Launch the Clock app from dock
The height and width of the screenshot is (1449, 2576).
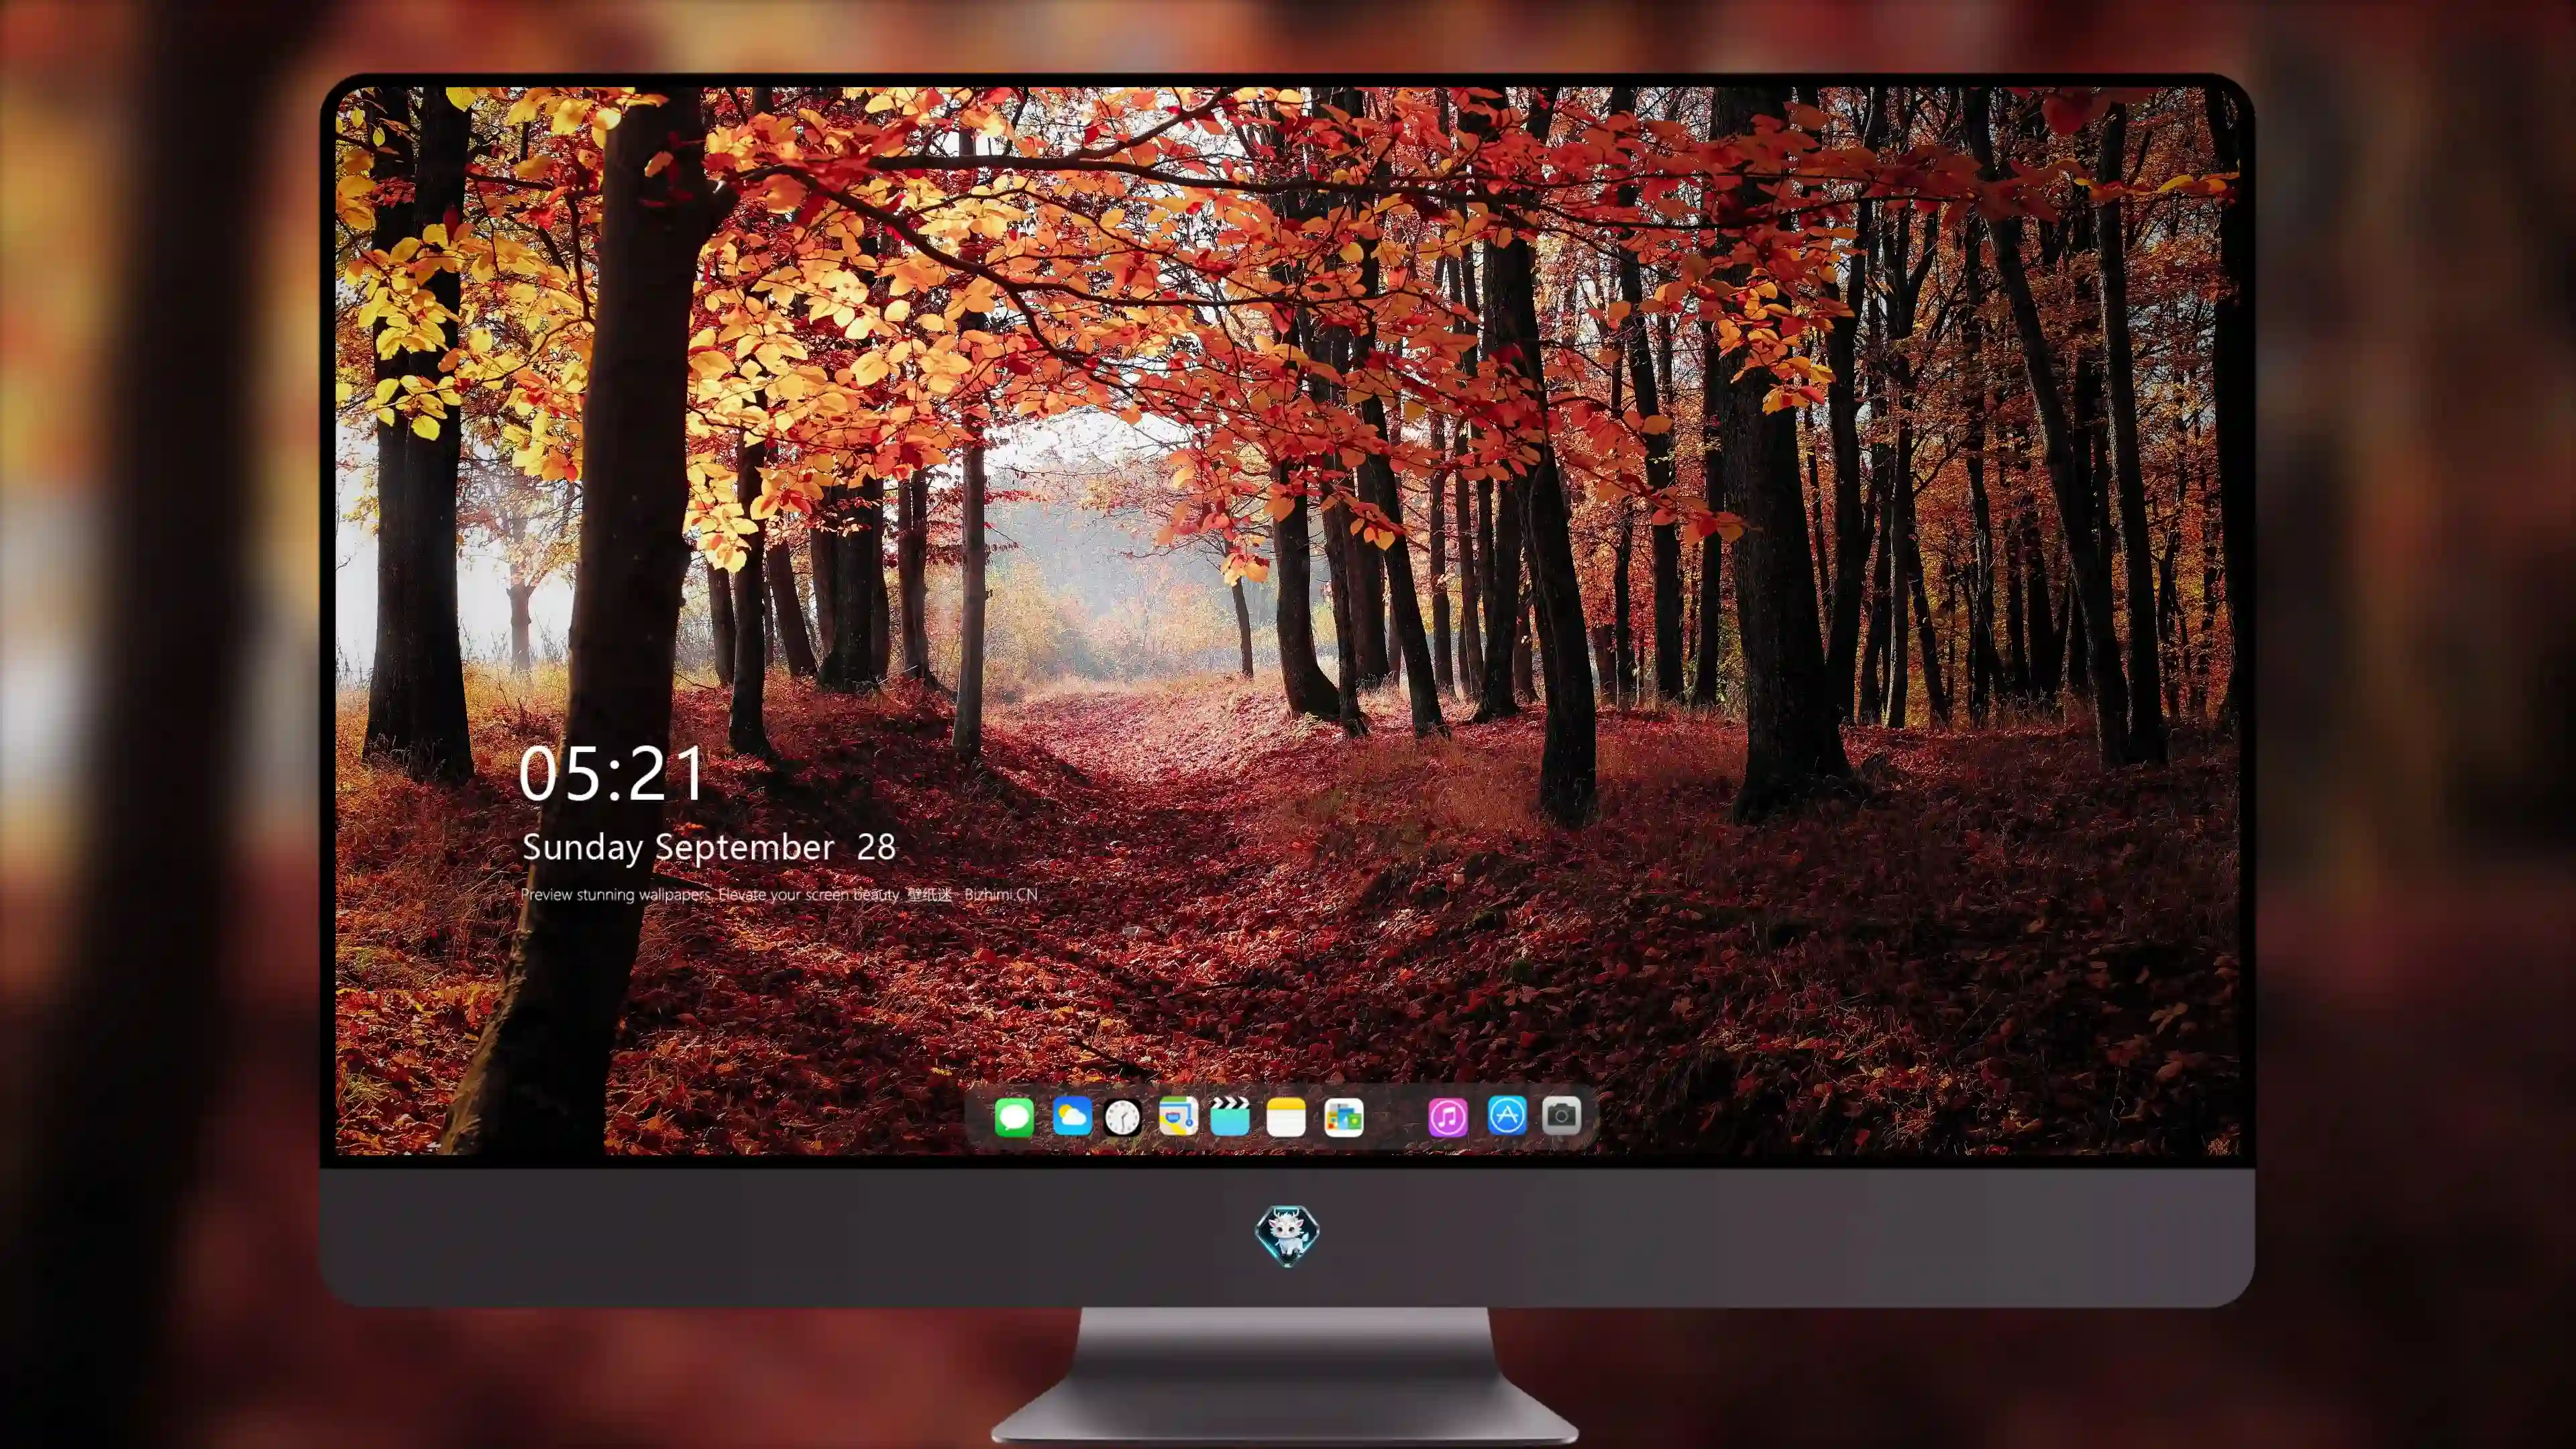coord(1122,1117)
